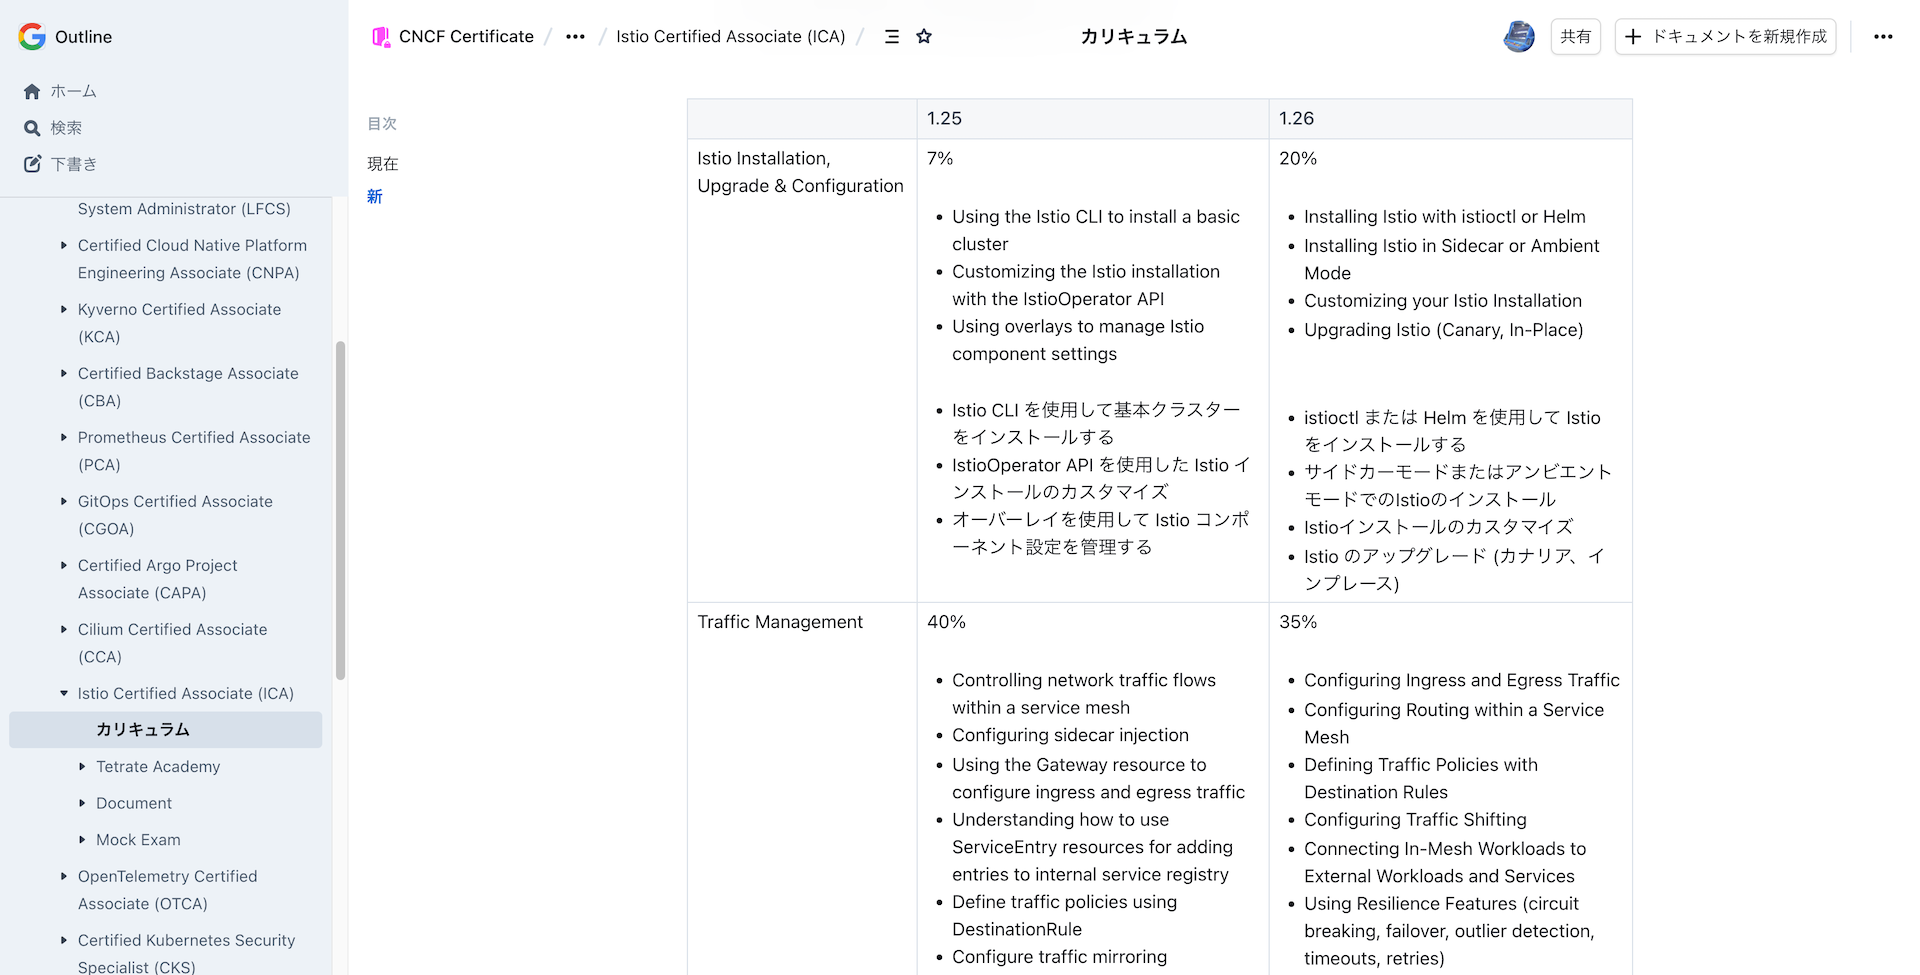Star this document
The width and height of the screenshot is (1920, 975).
click(924, 37)
